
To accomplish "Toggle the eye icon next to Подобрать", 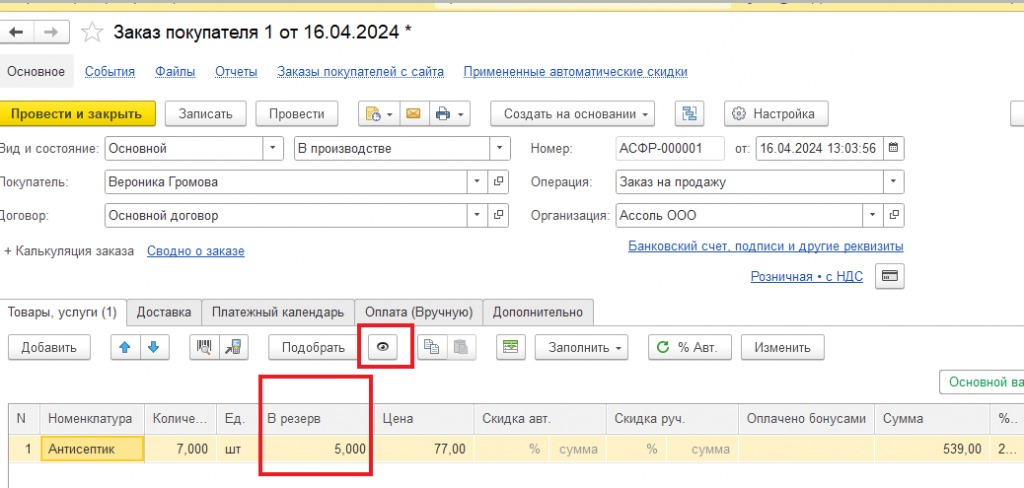I will (x=383, y=348).
